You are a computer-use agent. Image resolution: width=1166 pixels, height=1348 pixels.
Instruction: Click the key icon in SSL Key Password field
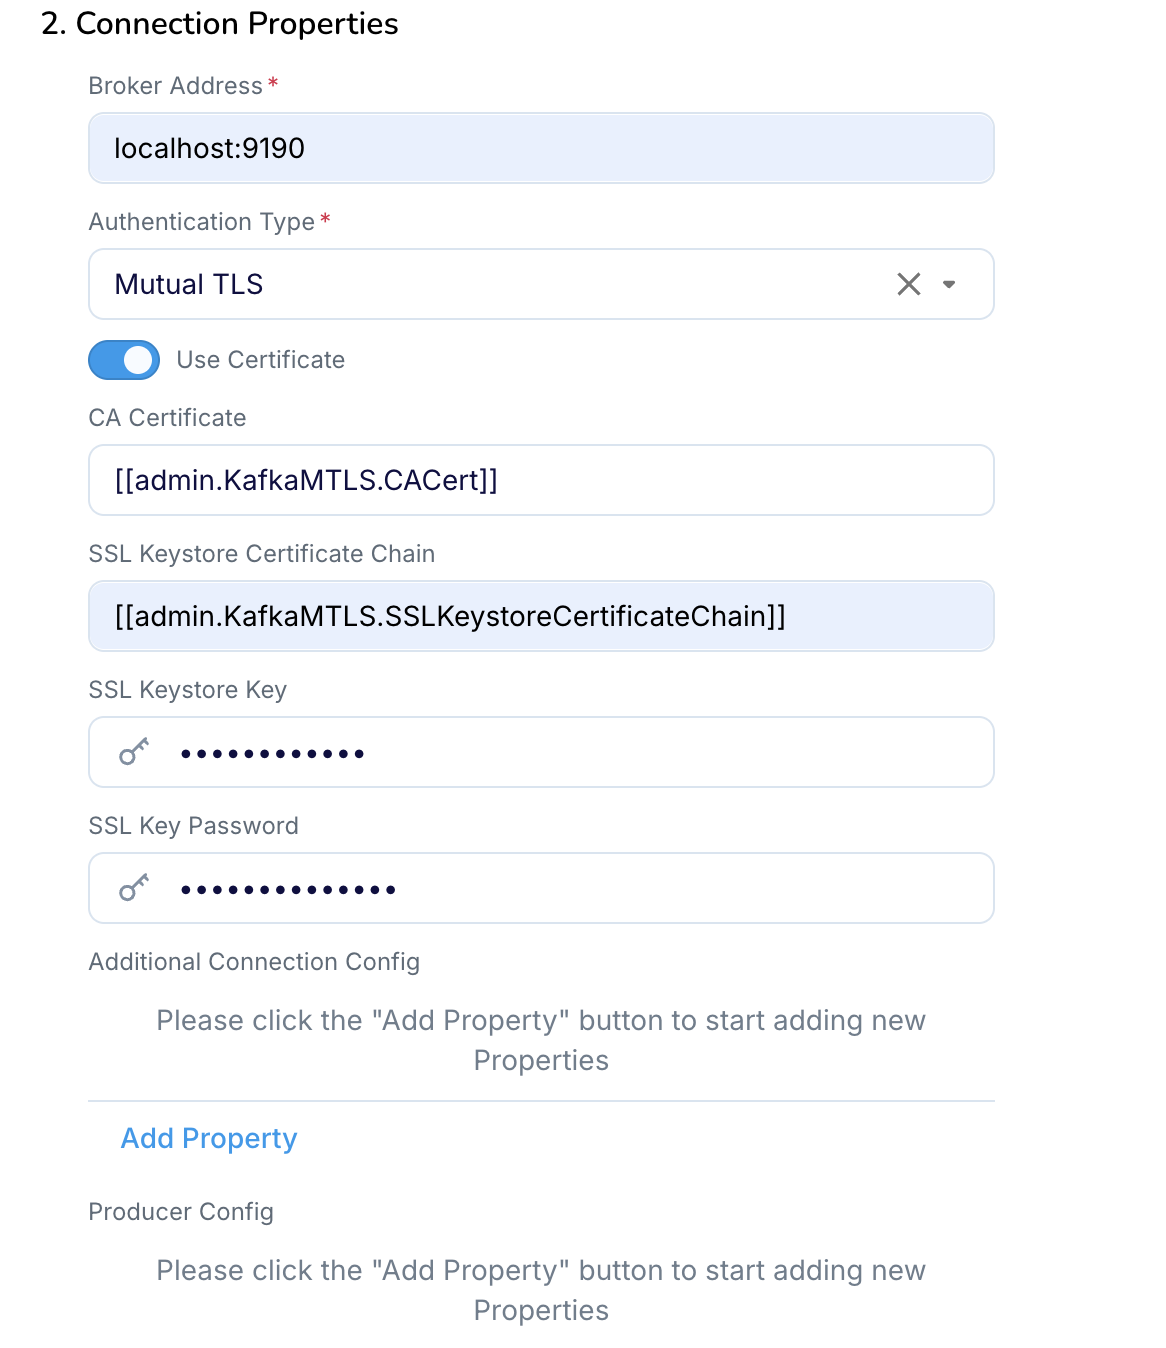[134, 888]
